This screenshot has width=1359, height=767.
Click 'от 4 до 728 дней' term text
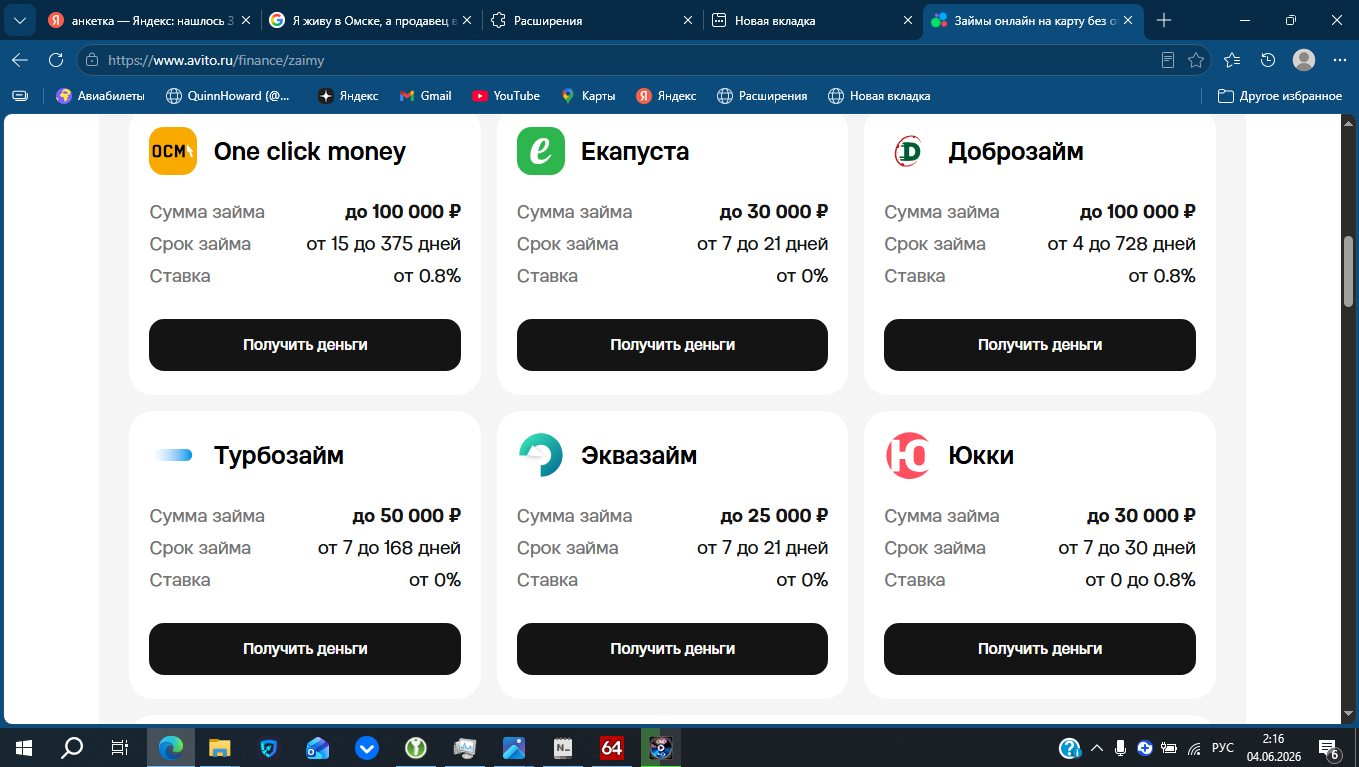point(1121,244)
